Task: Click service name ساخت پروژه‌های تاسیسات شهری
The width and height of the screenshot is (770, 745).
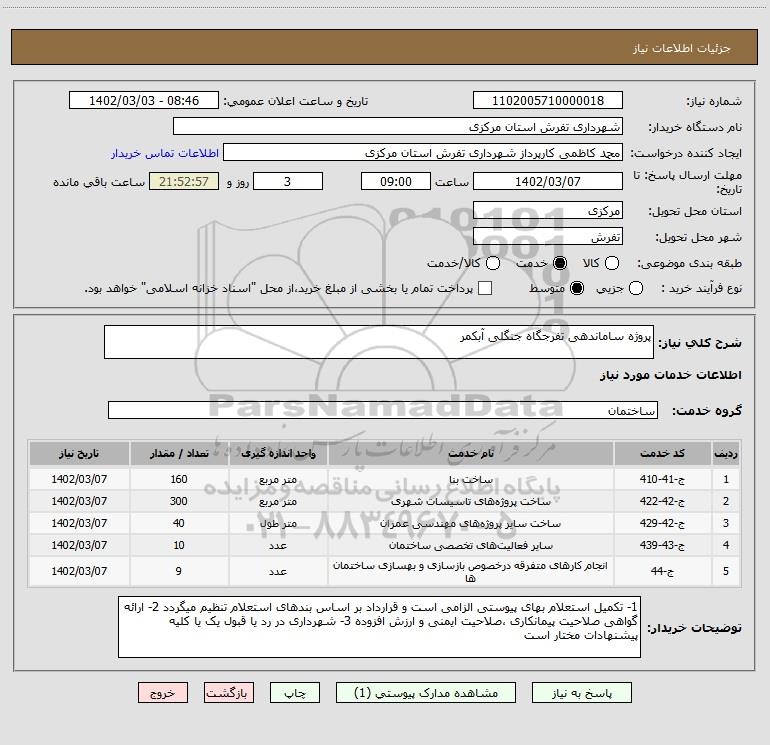Action: 470,501
